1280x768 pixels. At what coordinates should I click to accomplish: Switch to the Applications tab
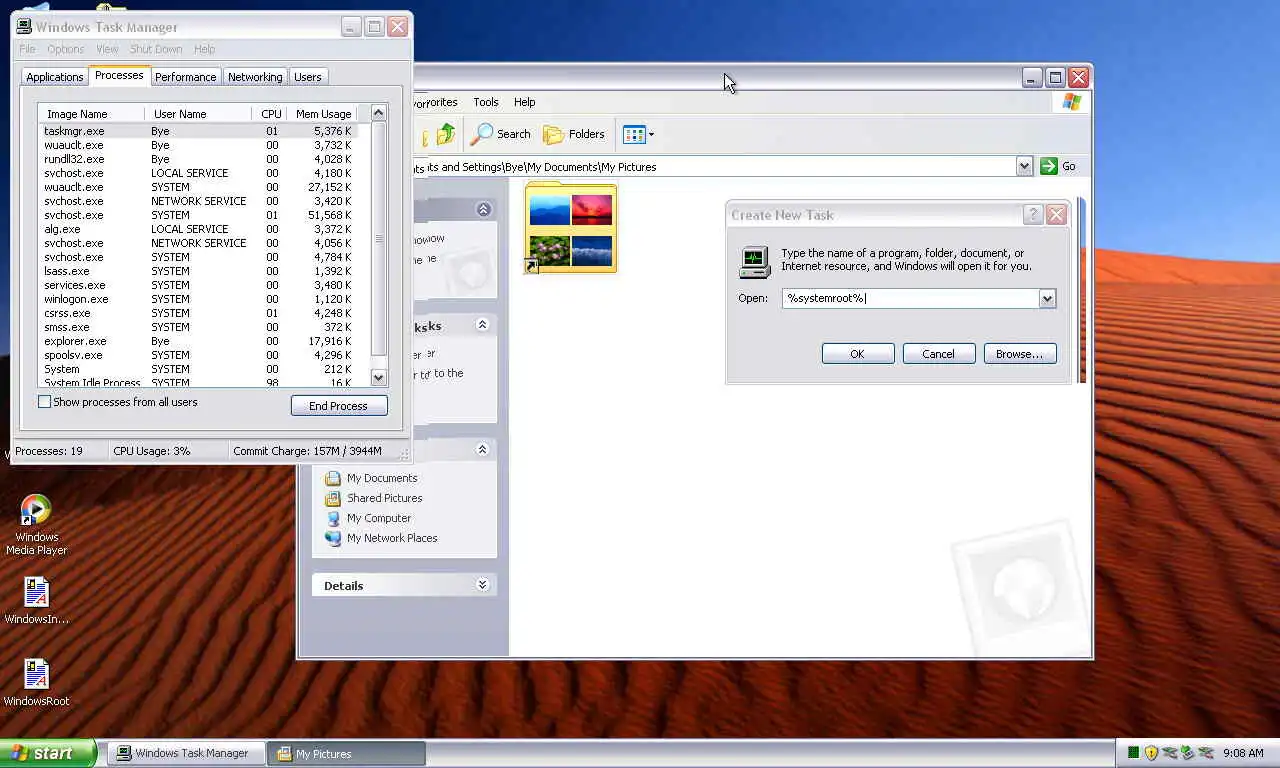[x=55, y=77]
